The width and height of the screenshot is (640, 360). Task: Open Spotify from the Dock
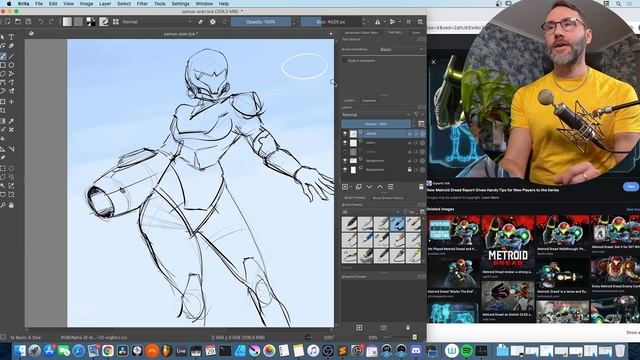[x=467, y=351]
